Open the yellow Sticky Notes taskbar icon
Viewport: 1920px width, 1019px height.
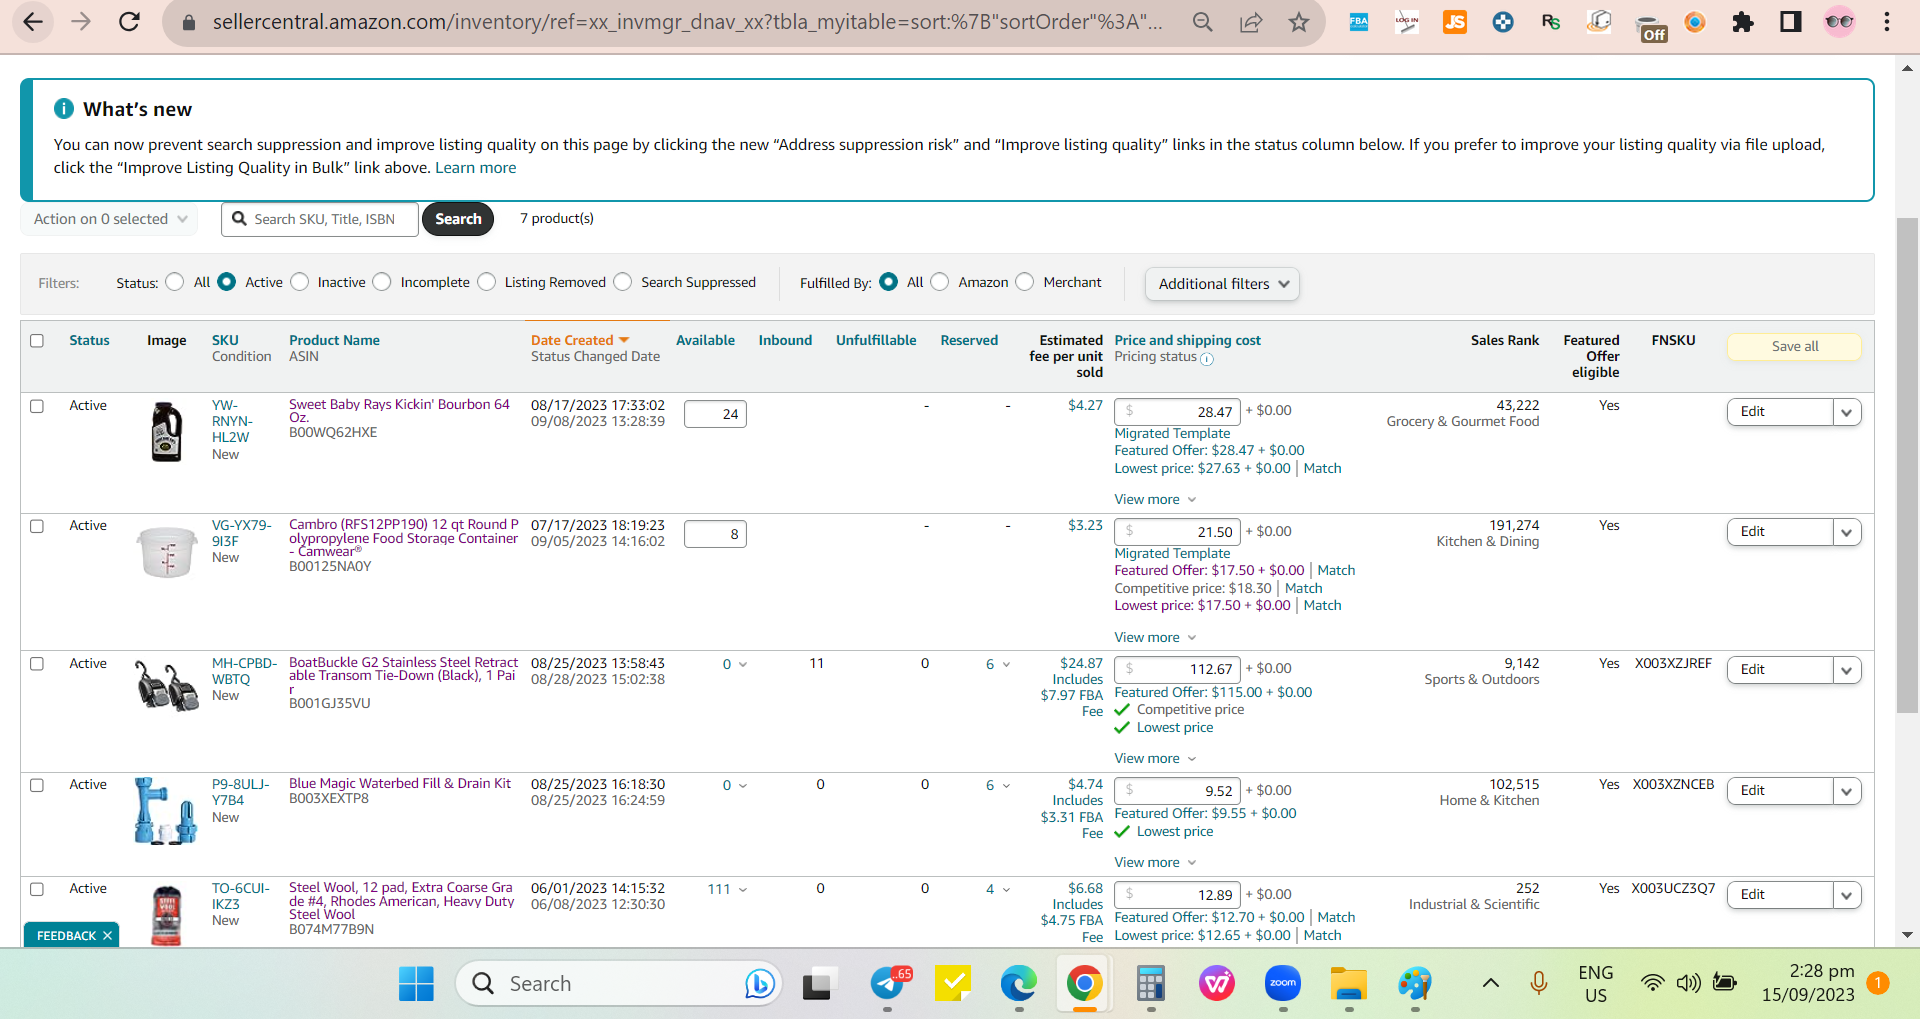coord(953,984)
